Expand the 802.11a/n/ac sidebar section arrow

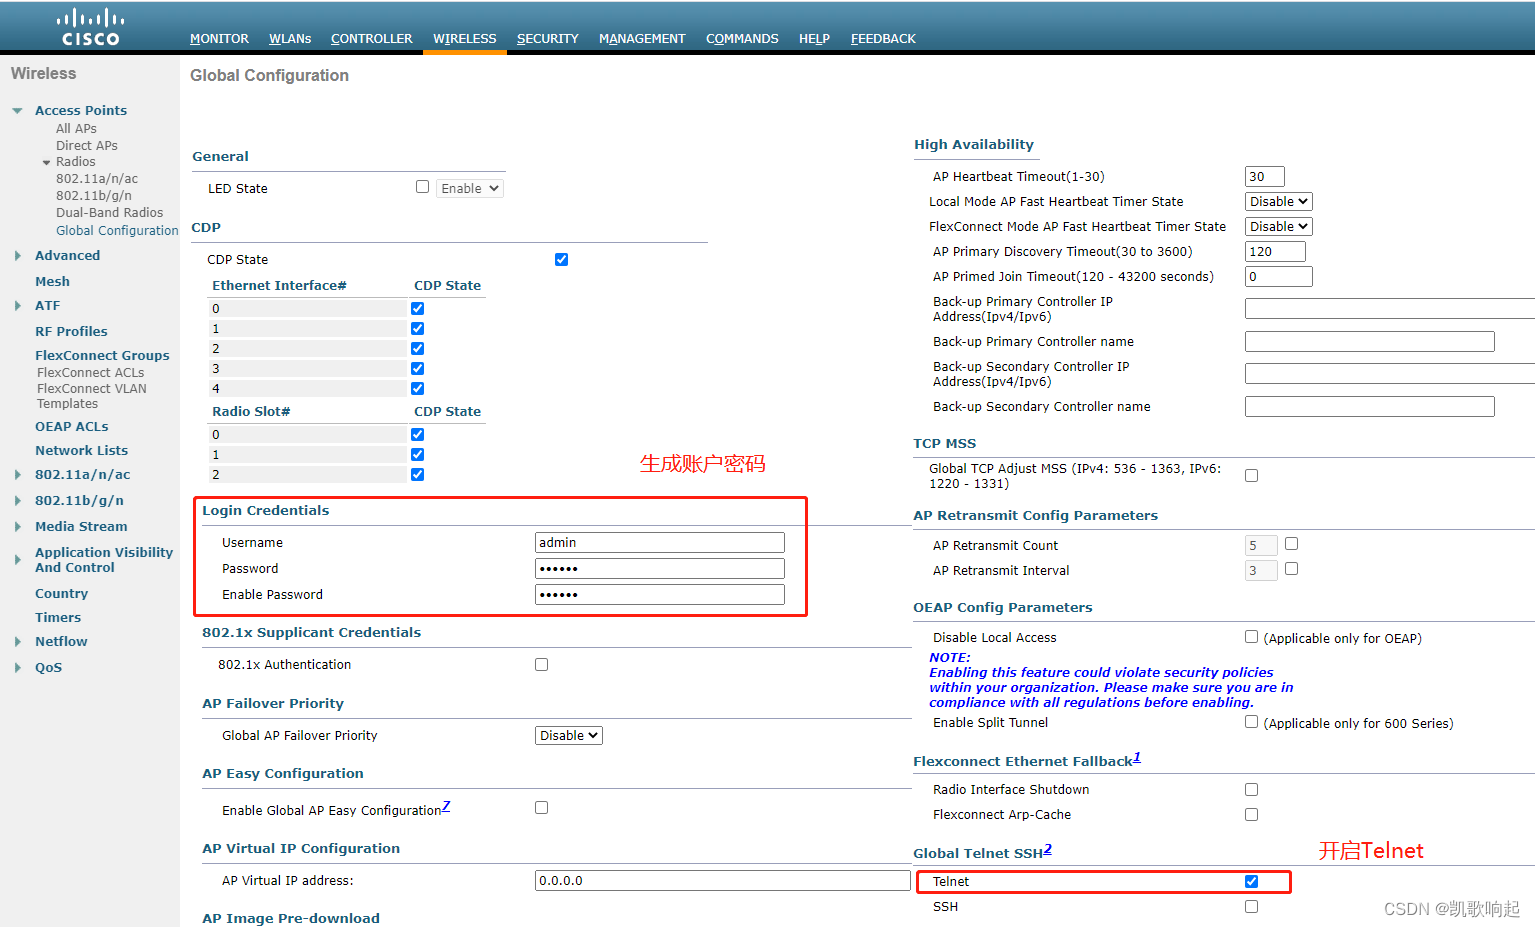tap(17, 475)
